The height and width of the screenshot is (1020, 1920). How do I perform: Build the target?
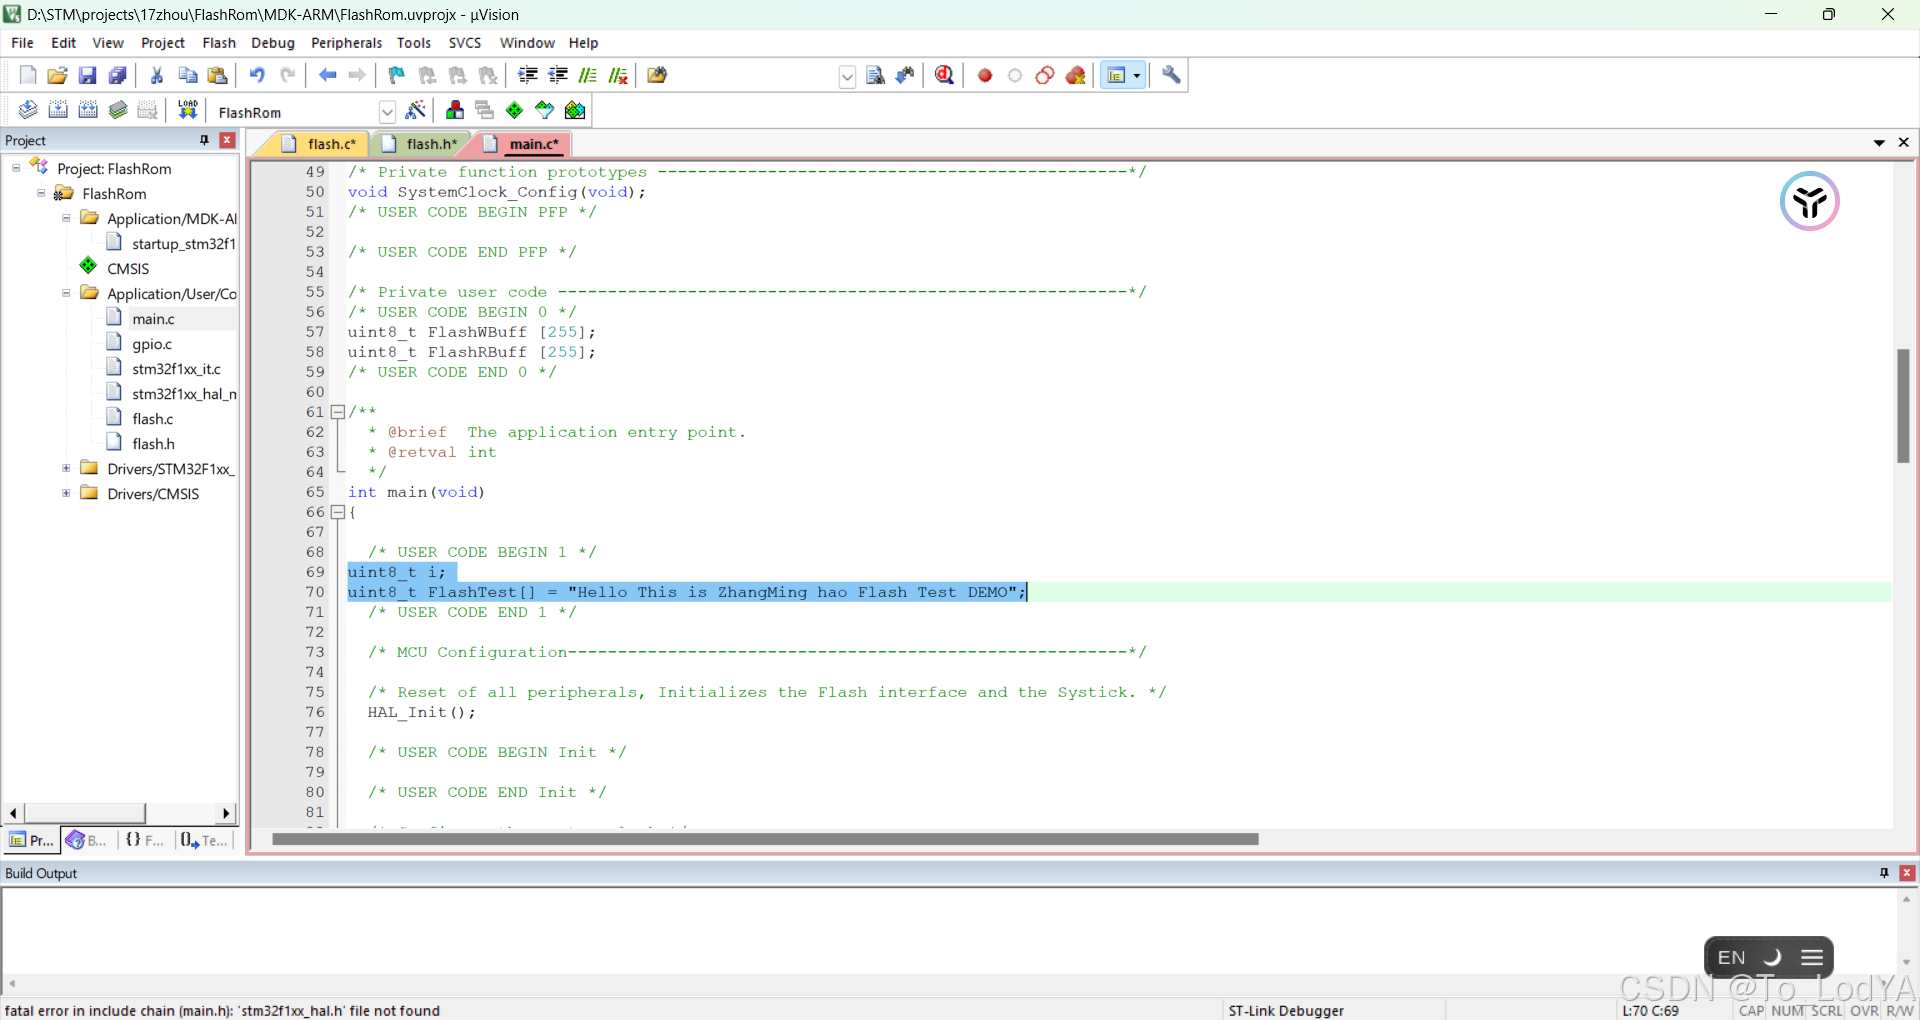[58, 110]
